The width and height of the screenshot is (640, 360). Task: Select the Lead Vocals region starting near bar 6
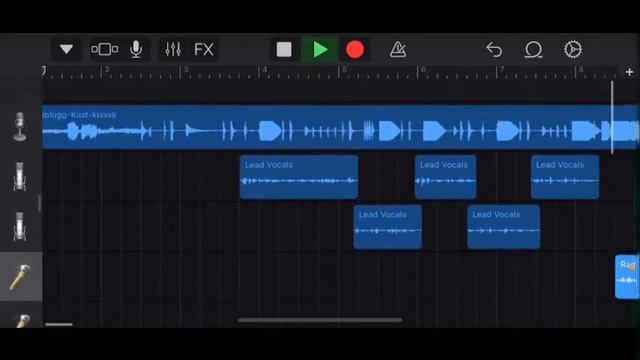[445, 177]
